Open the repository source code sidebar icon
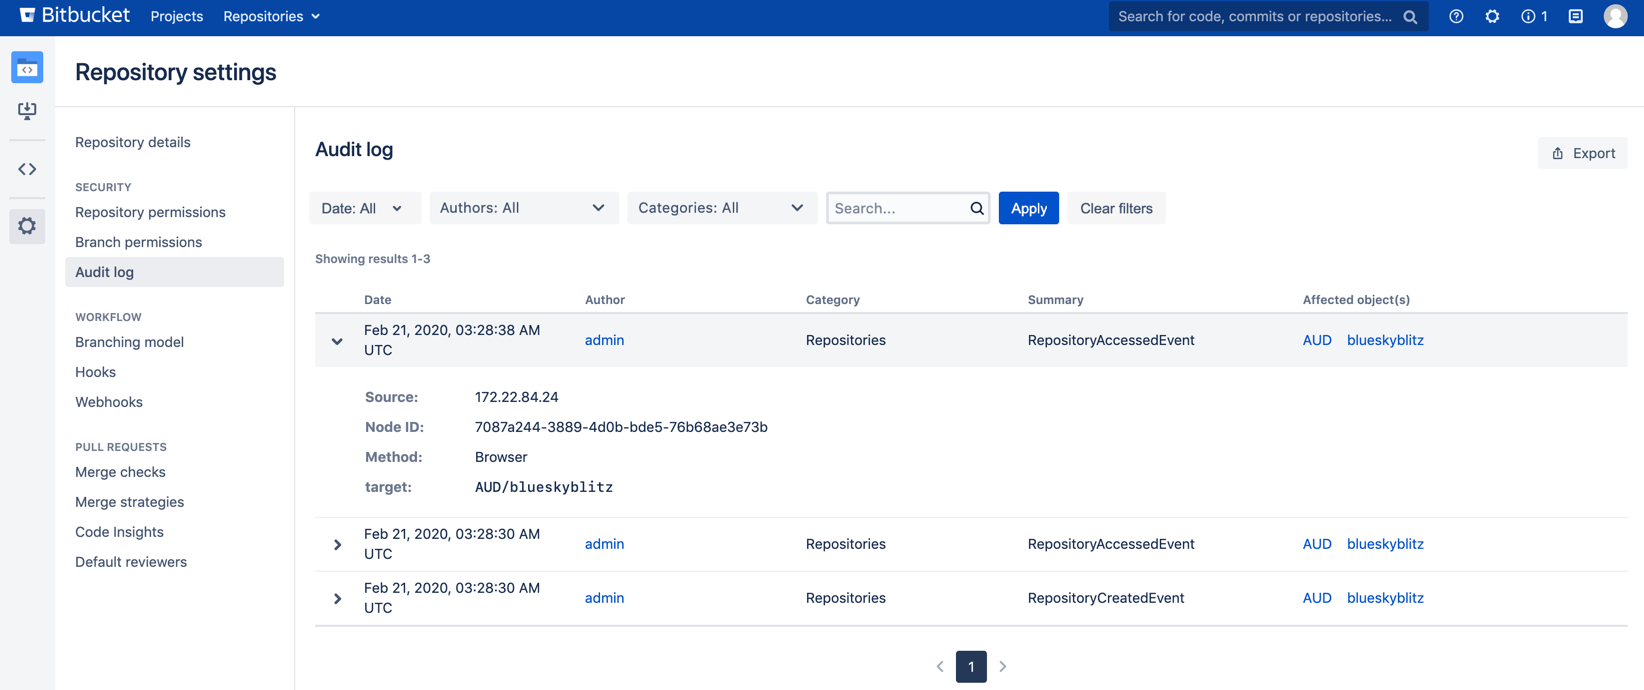Screen dimensions: 1644x690 point(27,169)
